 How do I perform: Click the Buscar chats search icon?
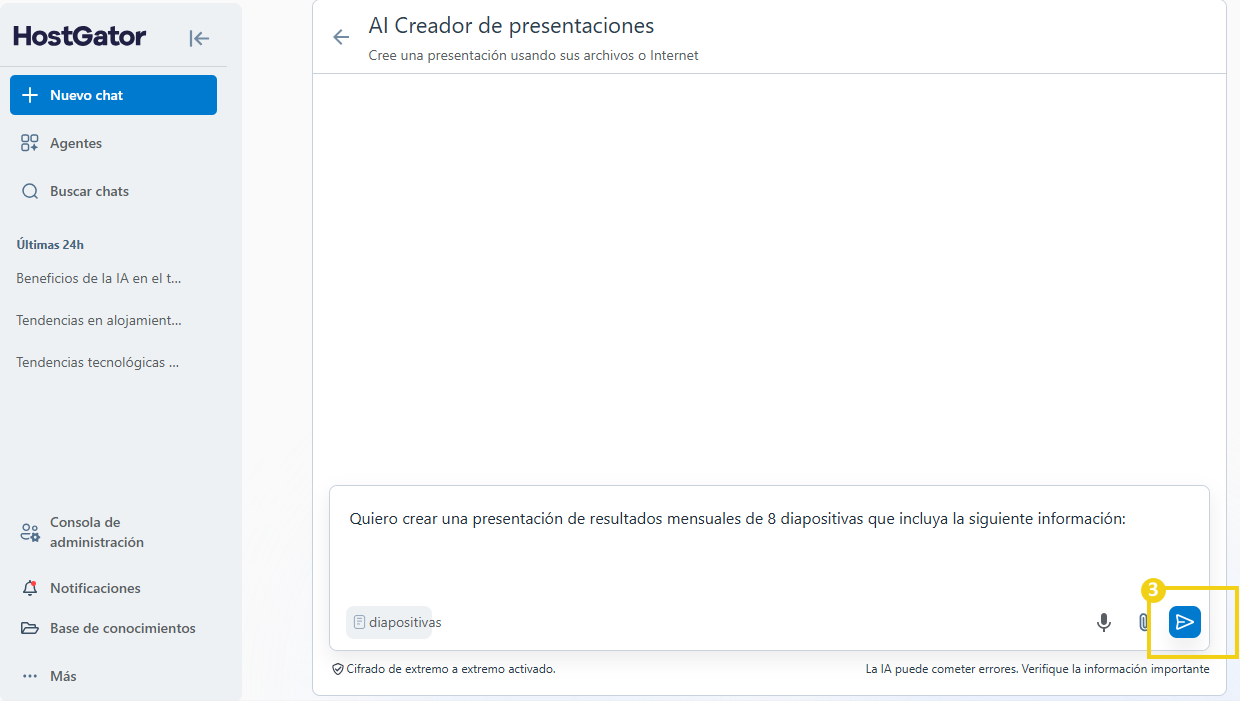(30, 191)
